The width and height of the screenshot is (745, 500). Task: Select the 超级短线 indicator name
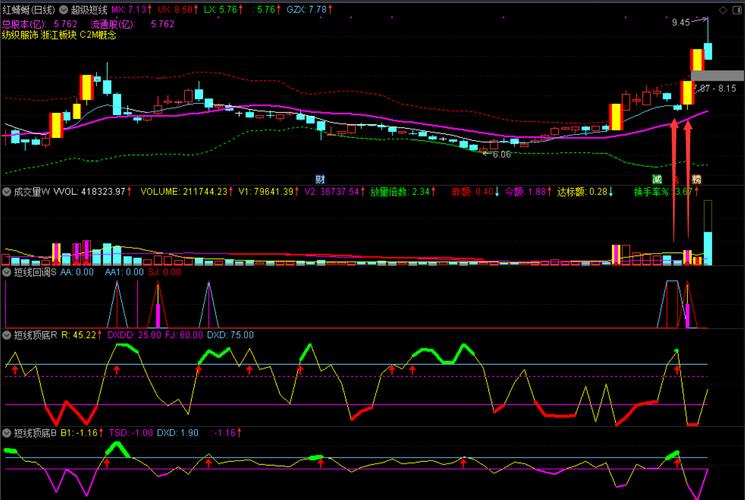89,9
